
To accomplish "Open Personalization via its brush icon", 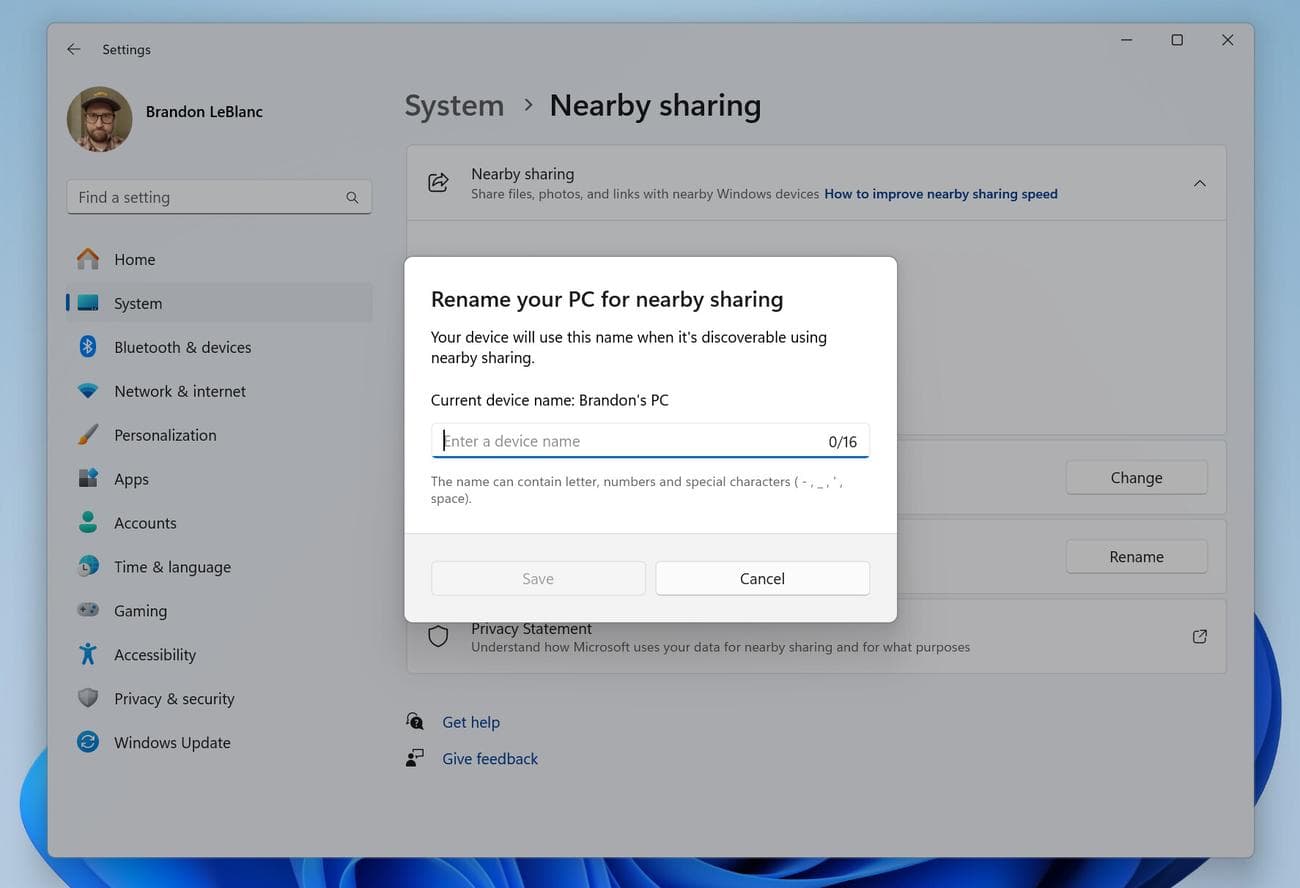I will [87, 434].
